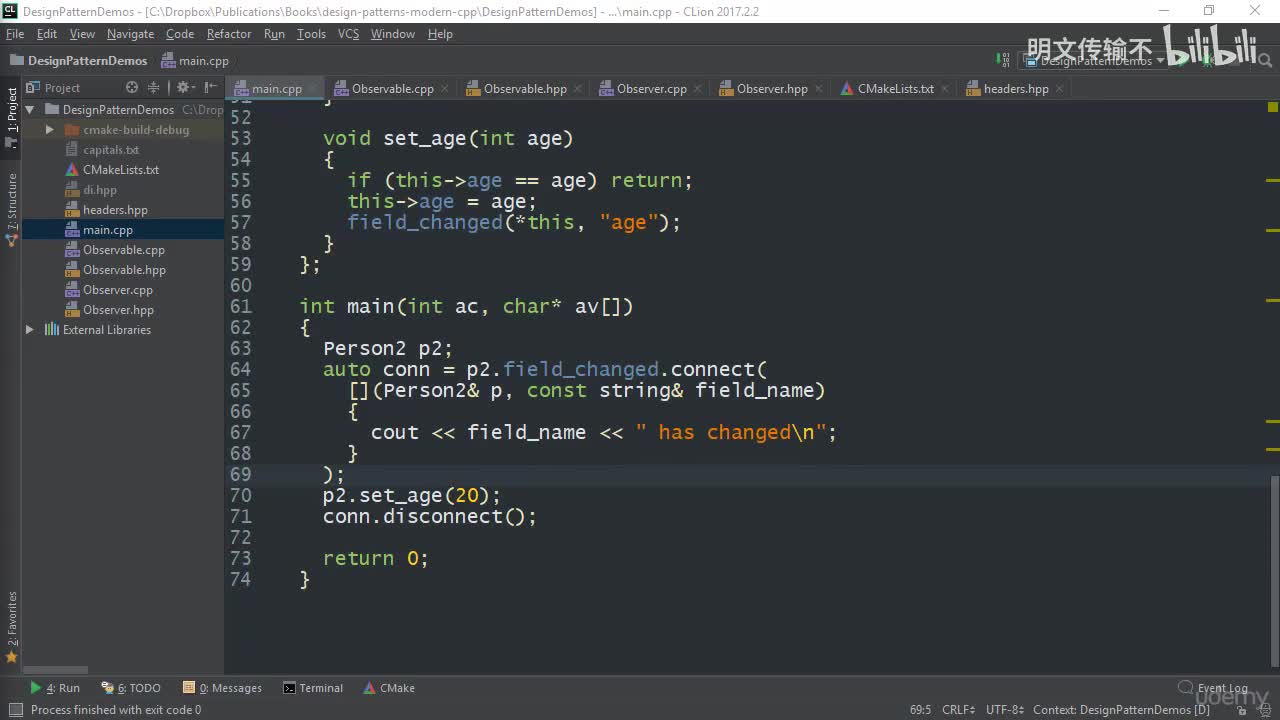Open the Navigate menu
Viewport: 1280px width, 720px height.
131,34
